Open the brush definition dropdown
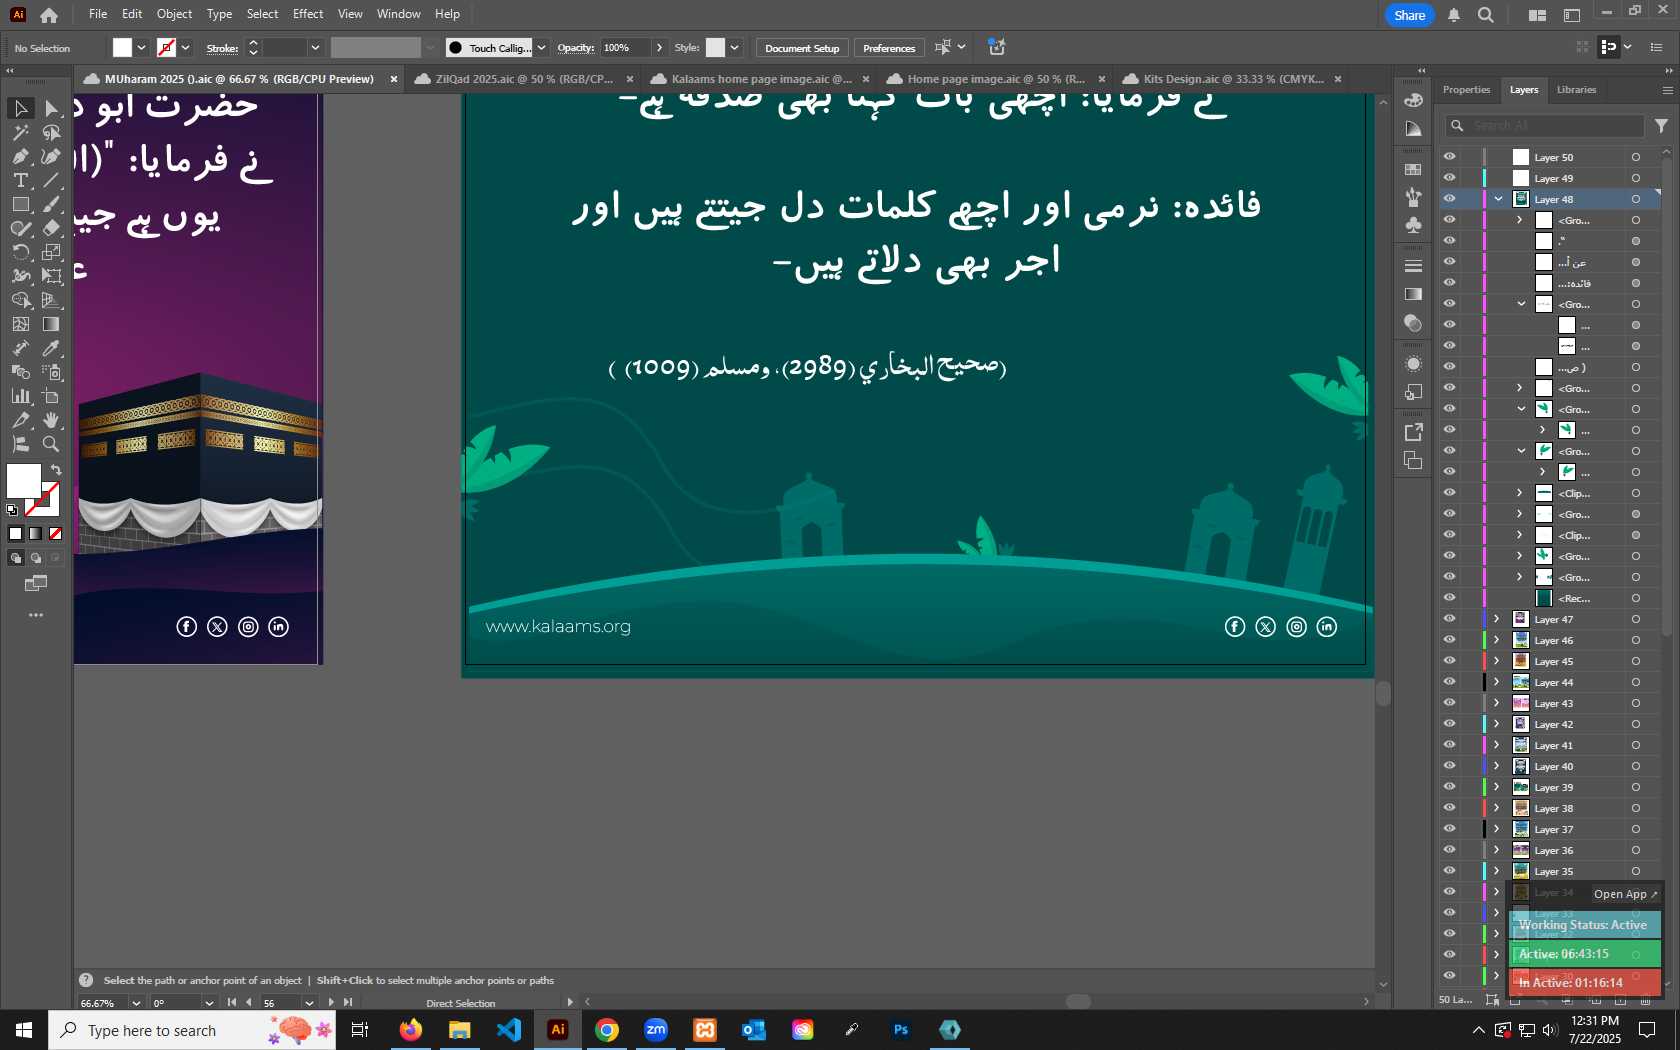Image resolution: width=1680 pixels, height=1050 pixels. tap(541, 48)
